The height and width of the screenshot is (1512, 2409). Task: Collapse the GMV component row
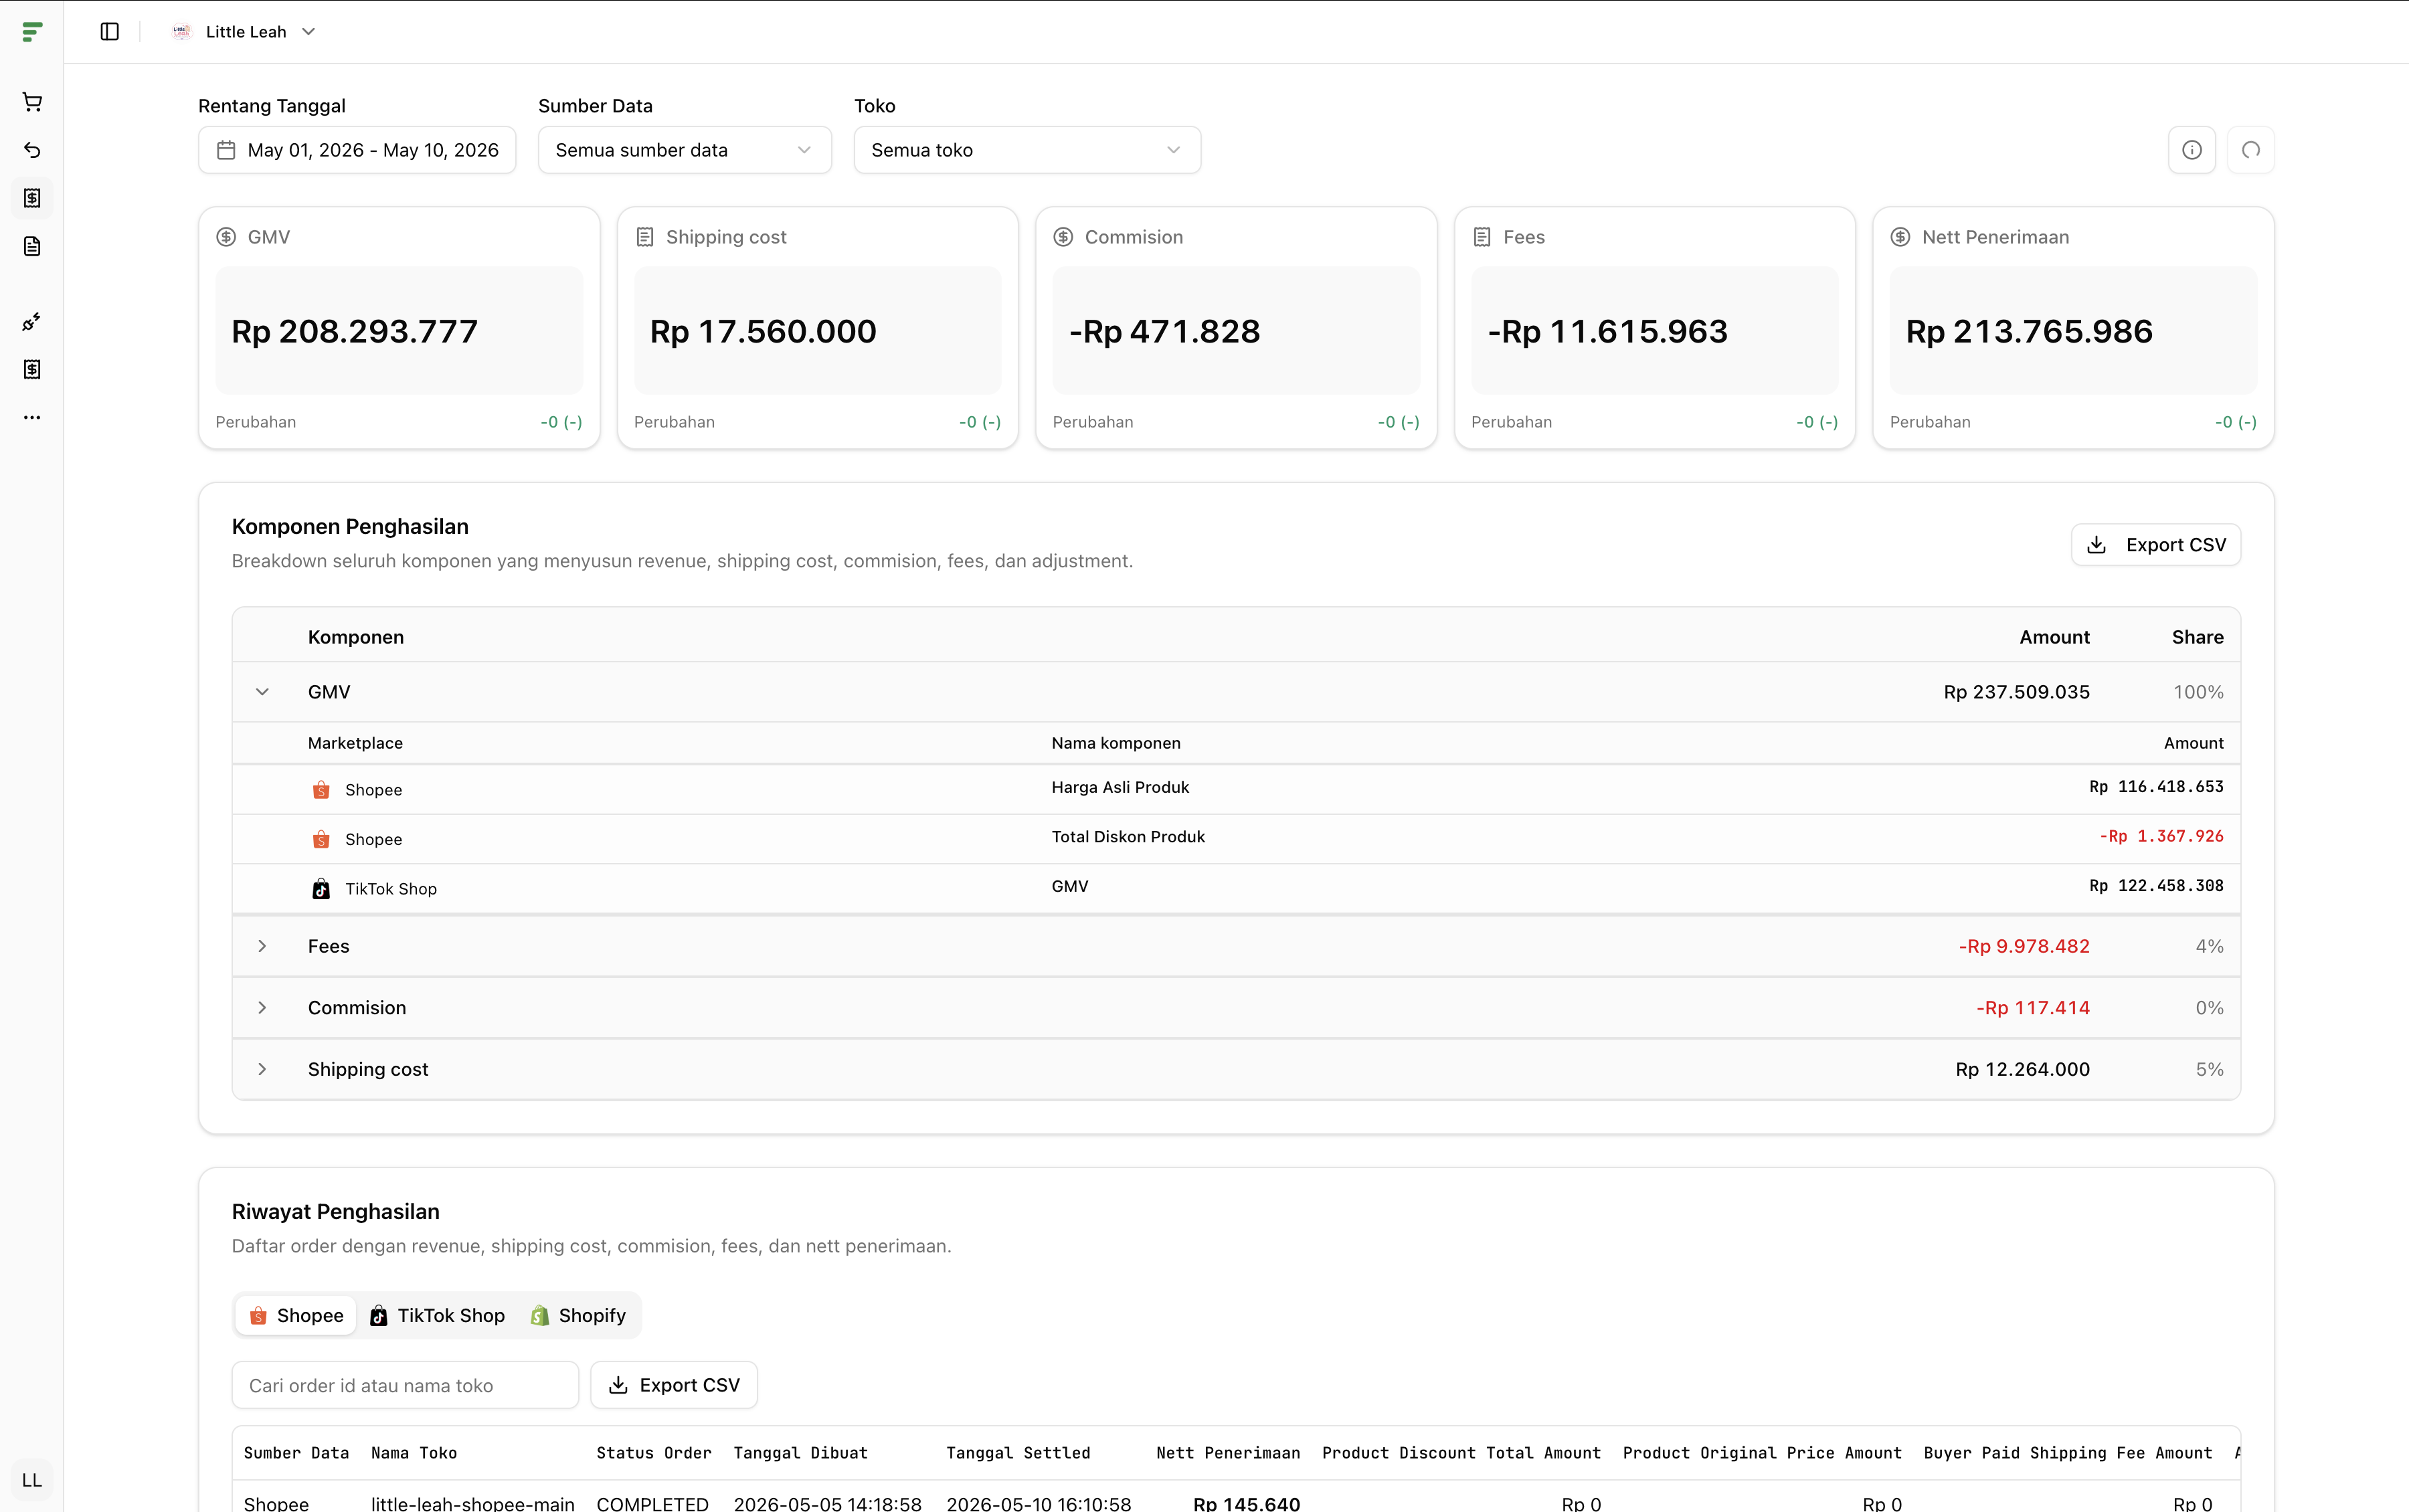(x=262, y=692)
